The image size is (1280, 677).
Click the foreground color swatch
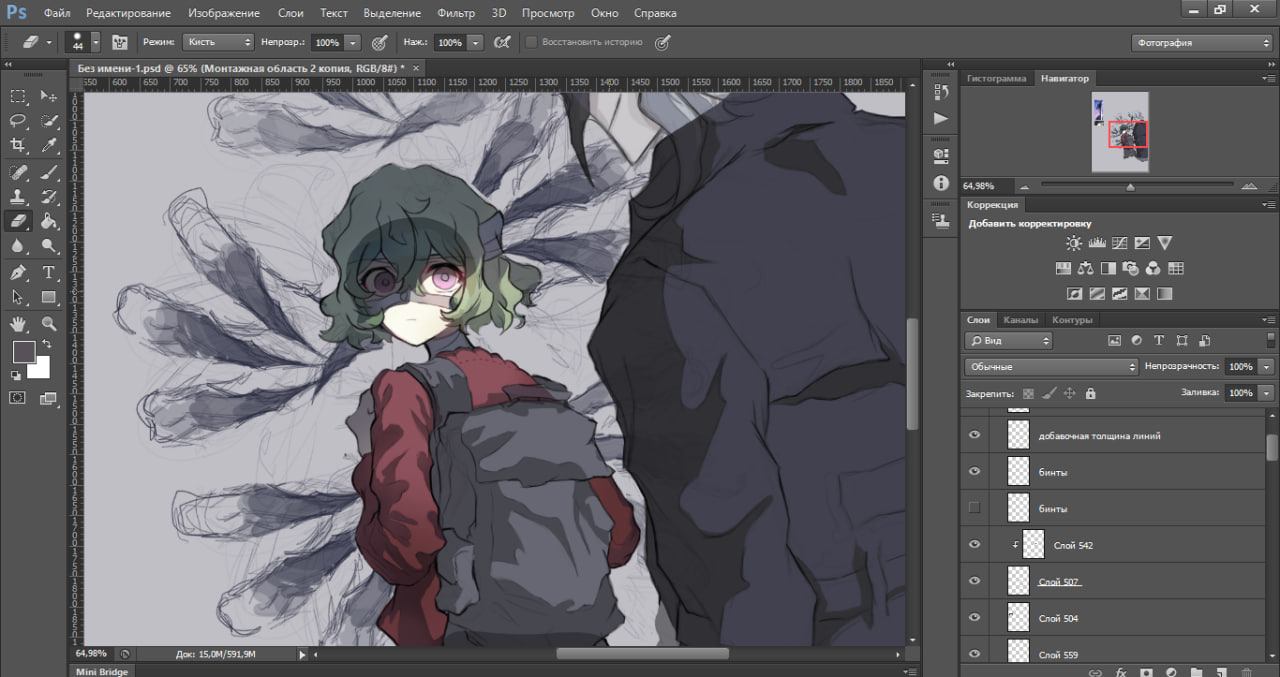23,351
